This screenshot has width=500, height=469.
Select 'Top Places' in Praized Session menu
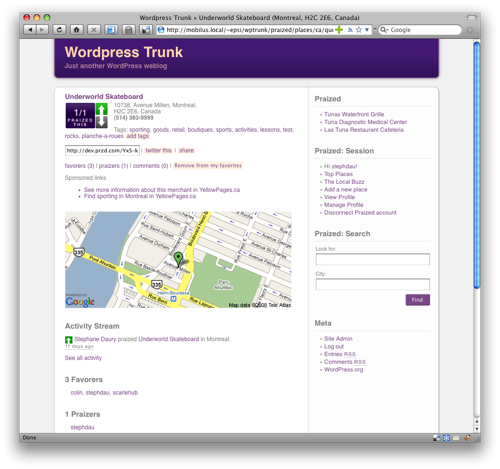point(338,174)
